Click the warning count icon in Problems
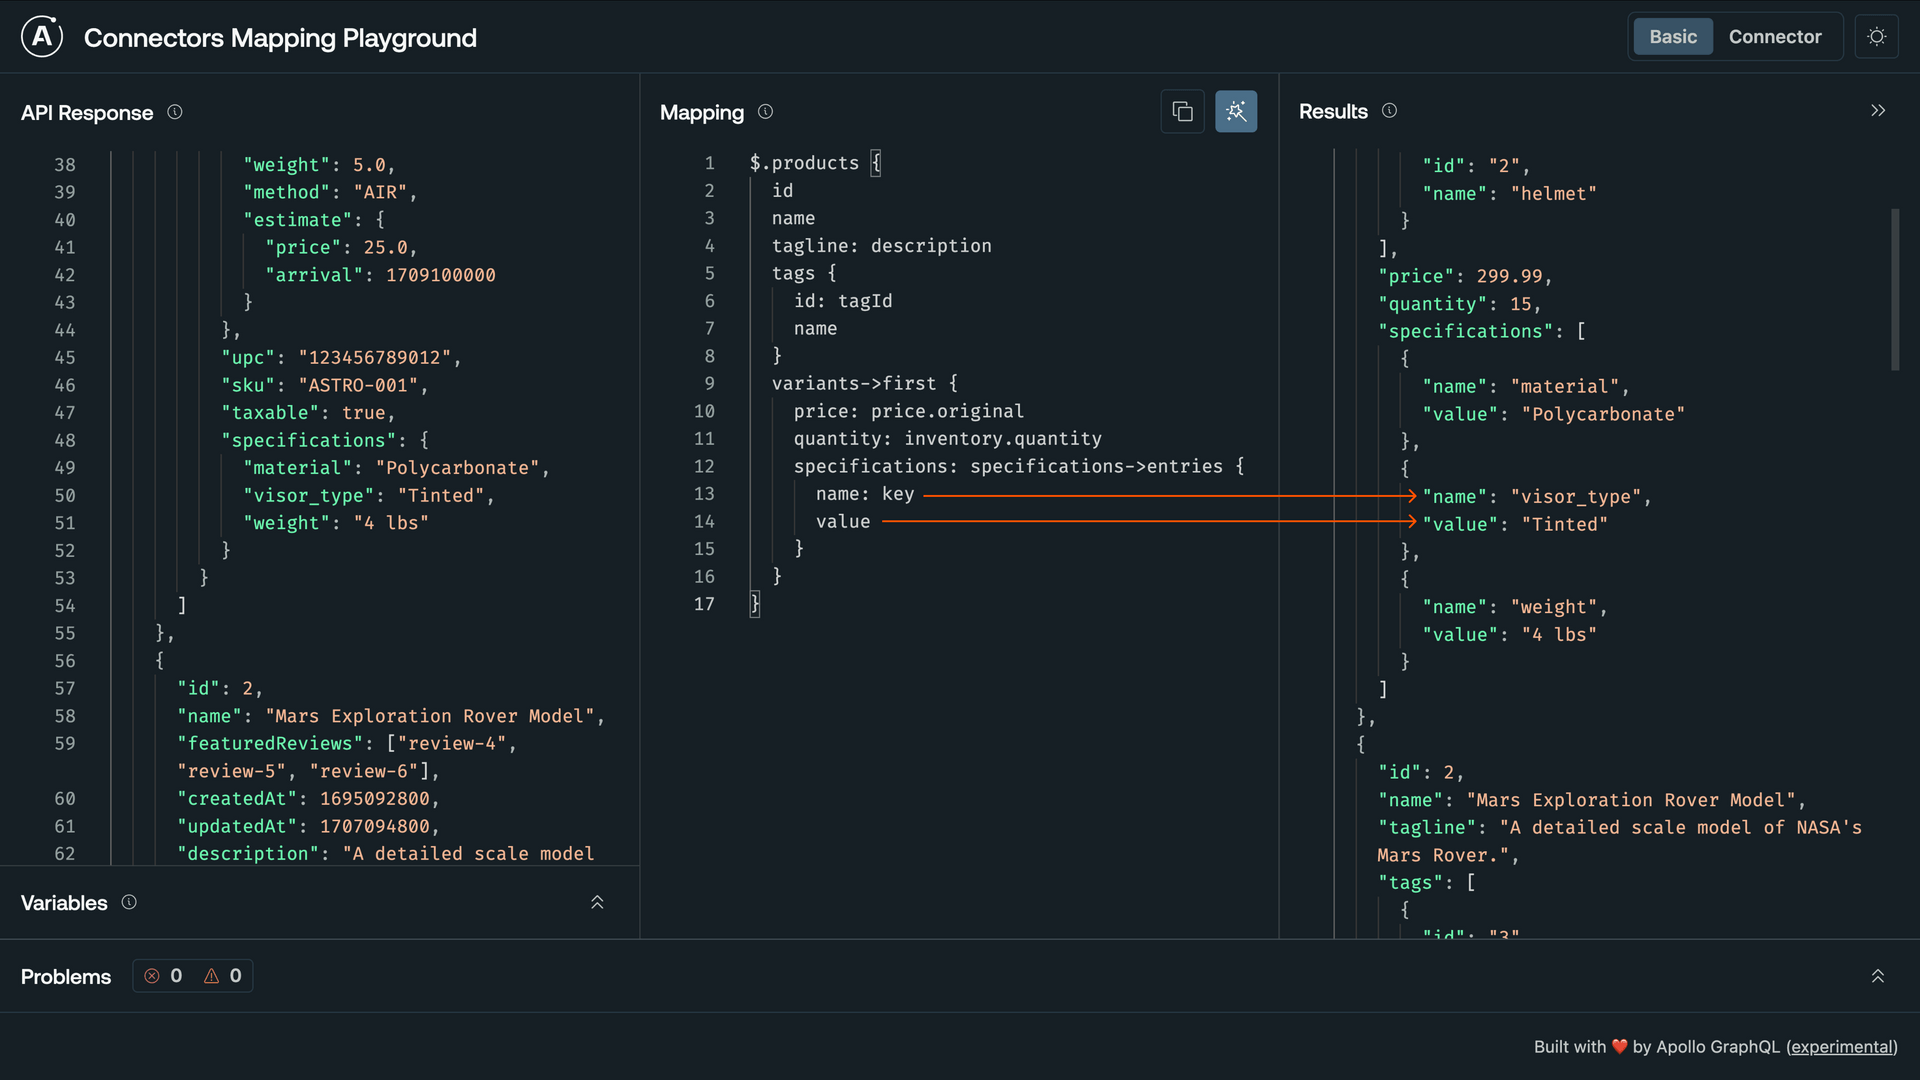Screen dimensions: 1920x1080 (210, 976)
